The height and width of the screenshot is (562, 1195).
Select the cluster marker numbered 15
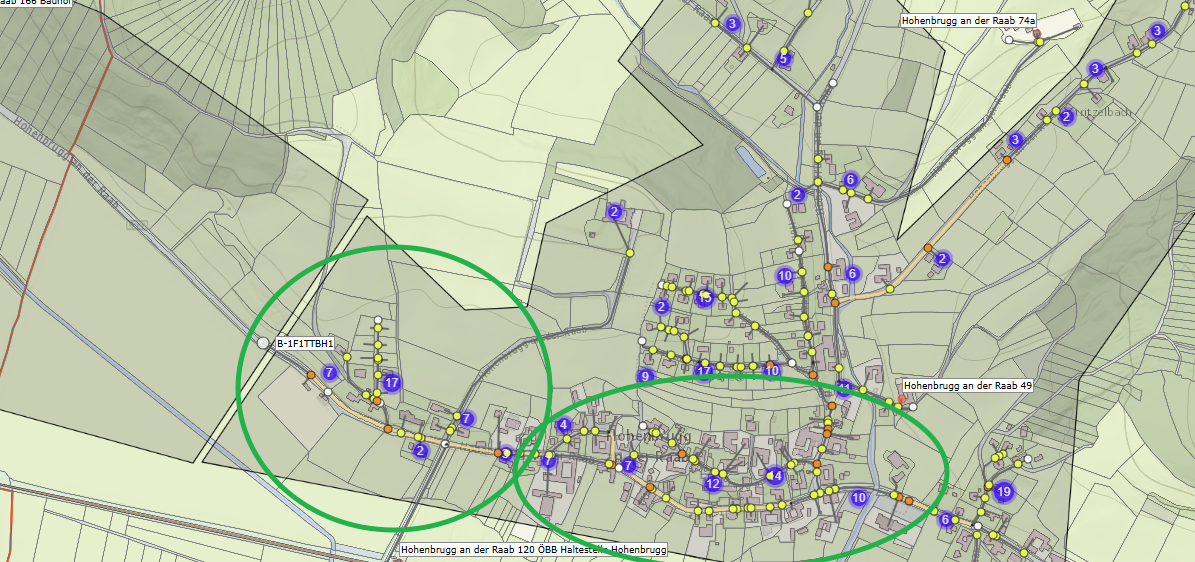tap(704, 297)
